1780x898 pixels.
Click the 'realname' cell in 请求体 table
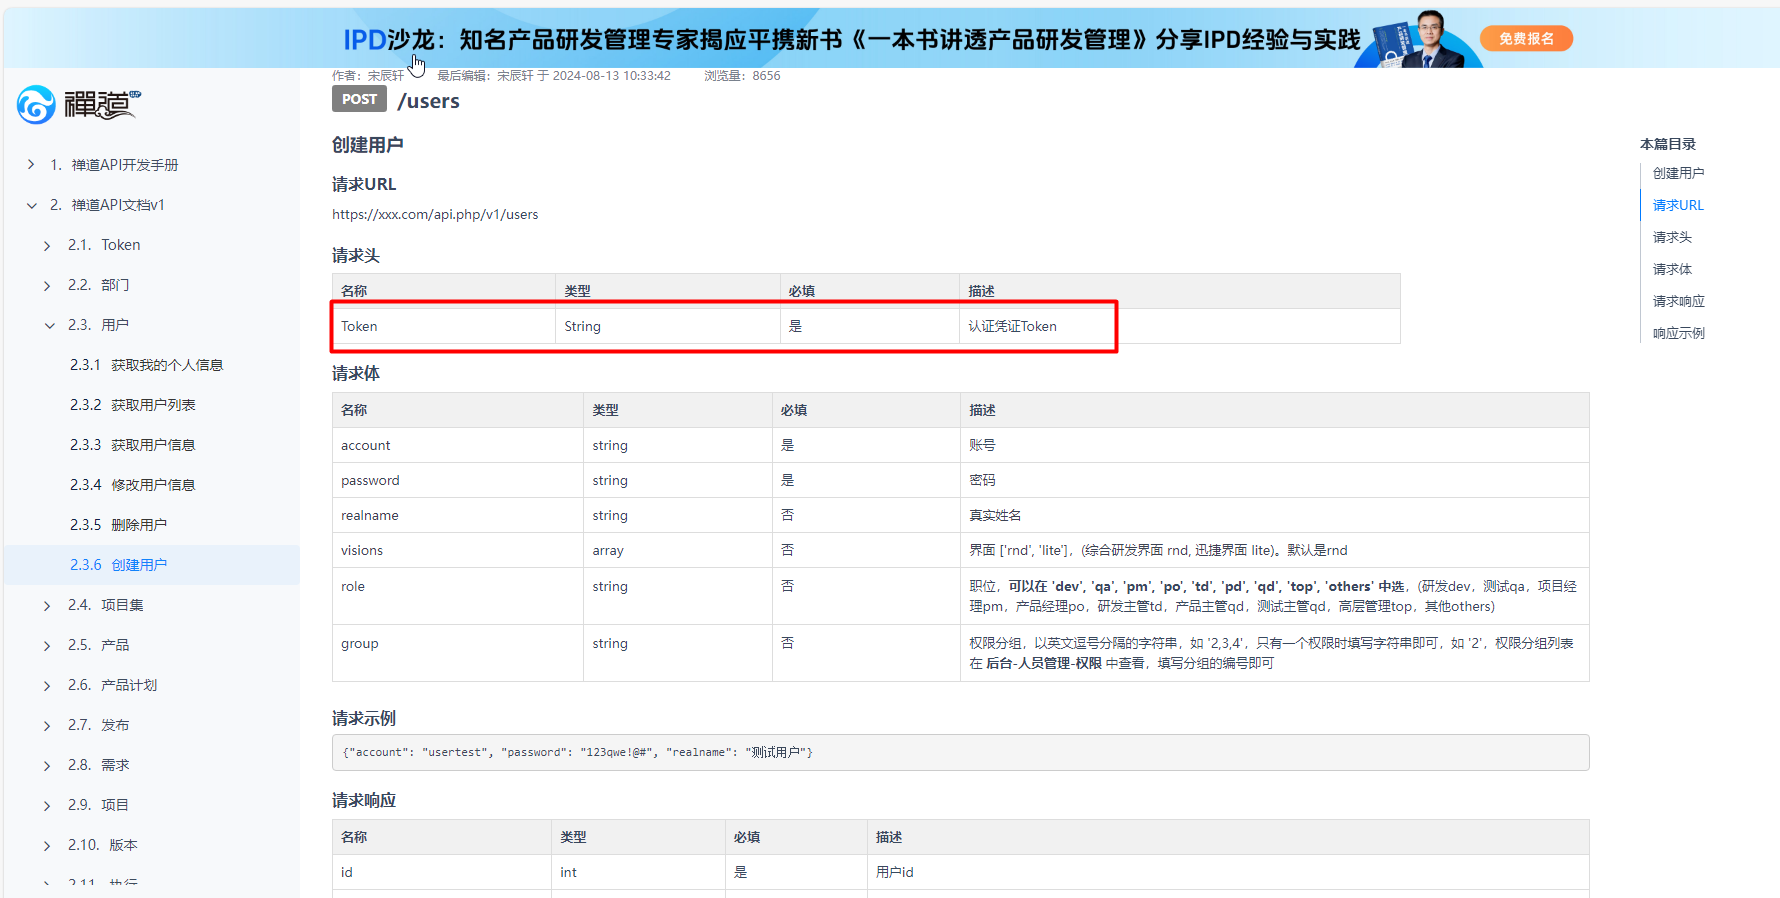click(x=458, y=515)
